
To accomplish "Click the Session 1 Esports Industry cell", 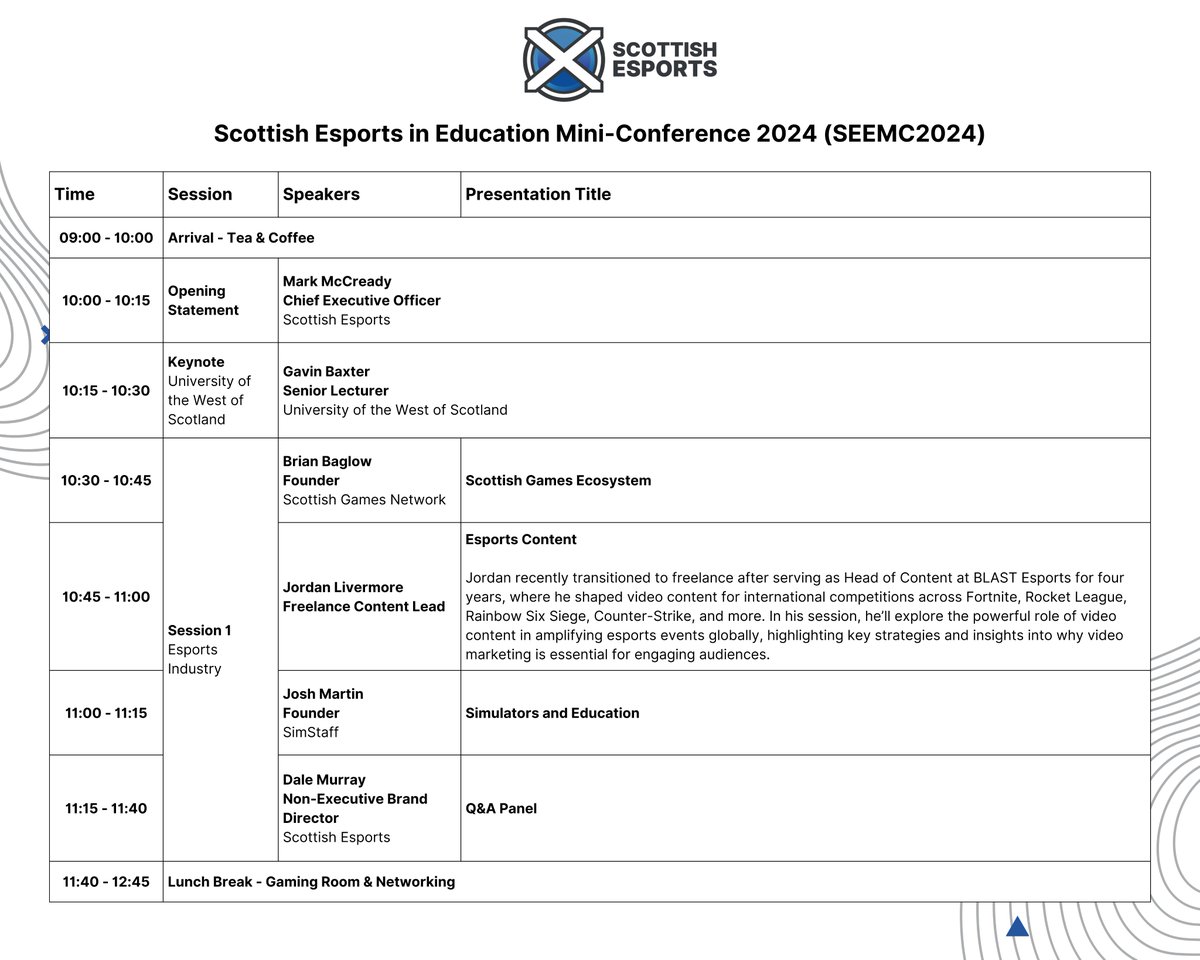I will click(200, 649).
